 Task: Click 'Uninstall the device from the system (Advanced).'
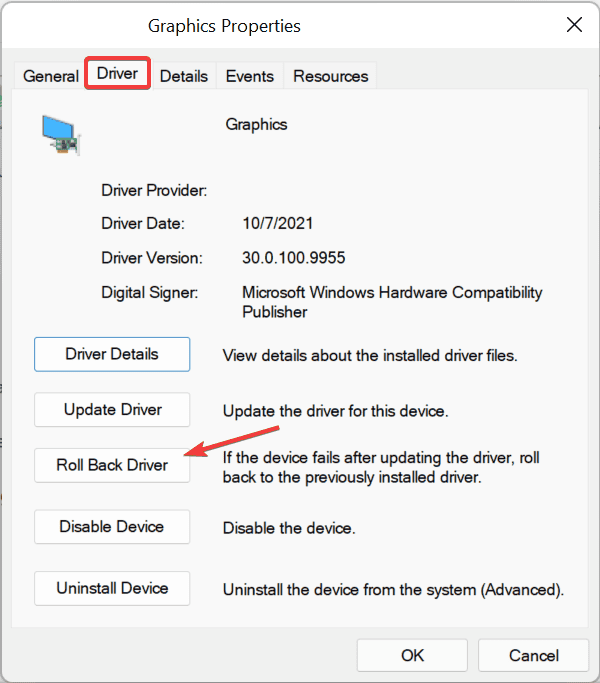[393, 590]
